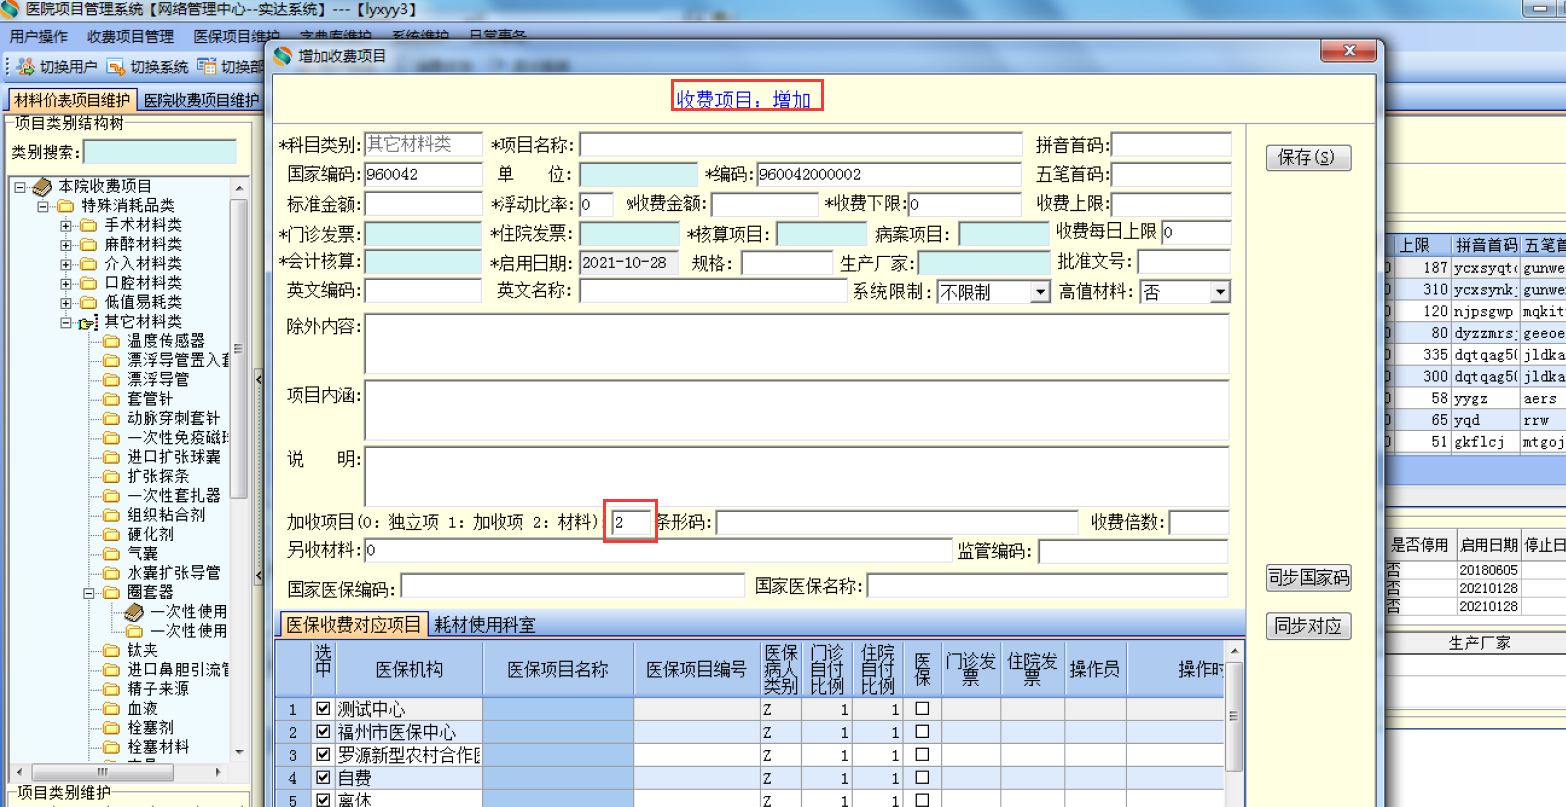1566x807 pixels.
Task: Click the folder icon beside 麻醉材料类
Action: coord(88,244)
